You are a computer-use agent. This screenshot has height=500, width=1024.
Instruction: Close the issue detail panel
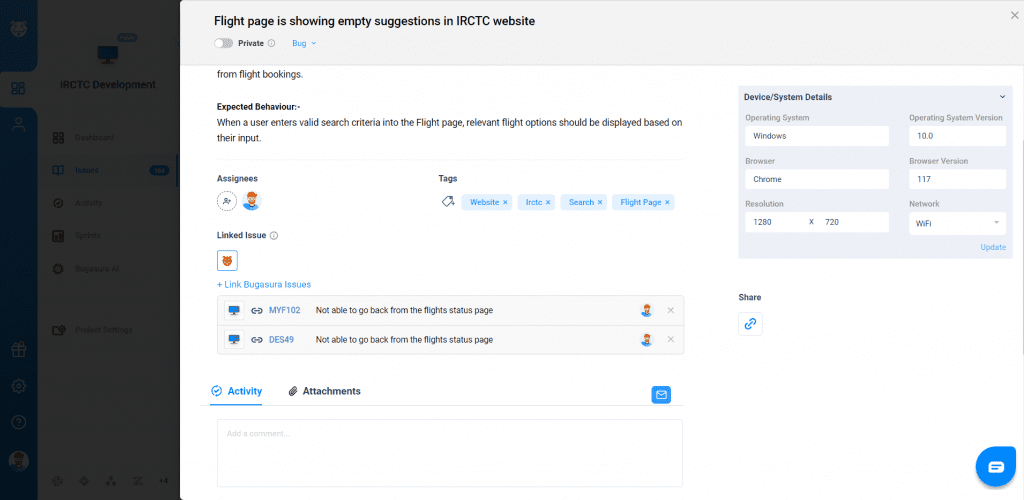click(1014, 16)
